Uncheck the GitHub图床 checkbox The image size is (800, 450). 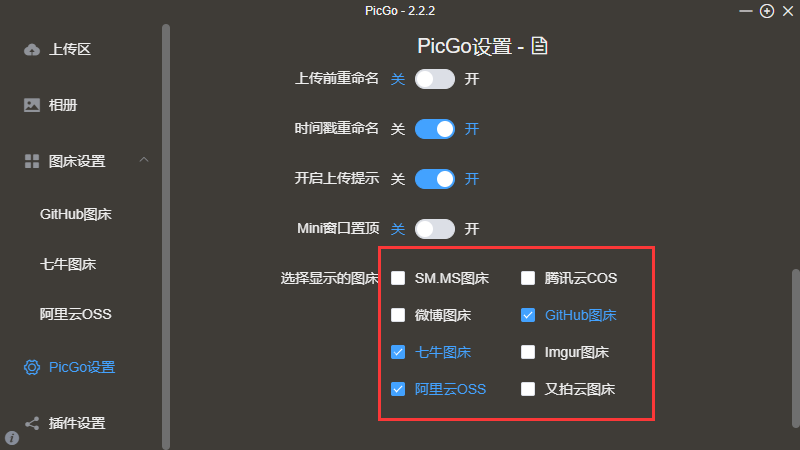(528, 315)
